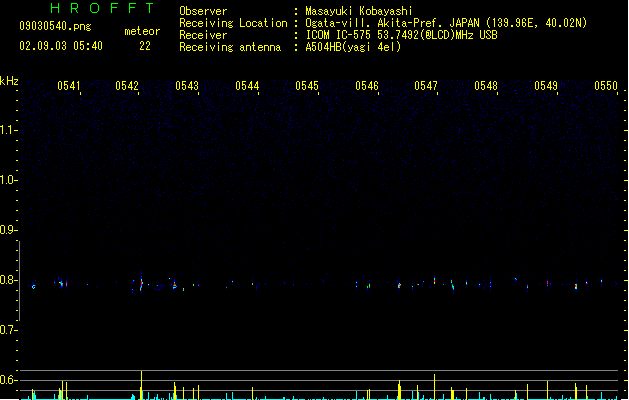
Task: Click the 0.9 kHz axis label
Action: pyautogui.click(x=8, y=230)
